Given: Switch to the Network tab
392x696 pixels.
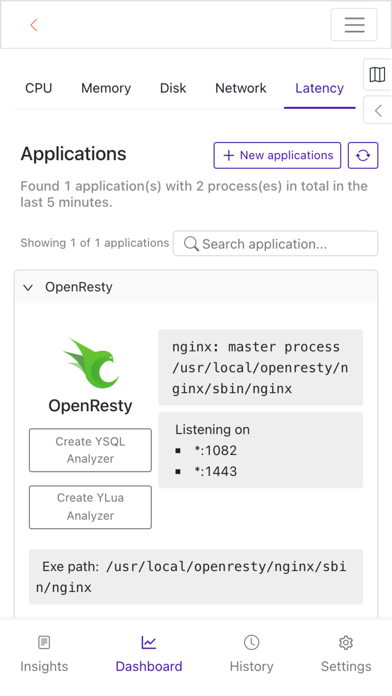Looking at the screenshot, I should tap(241, 88).
